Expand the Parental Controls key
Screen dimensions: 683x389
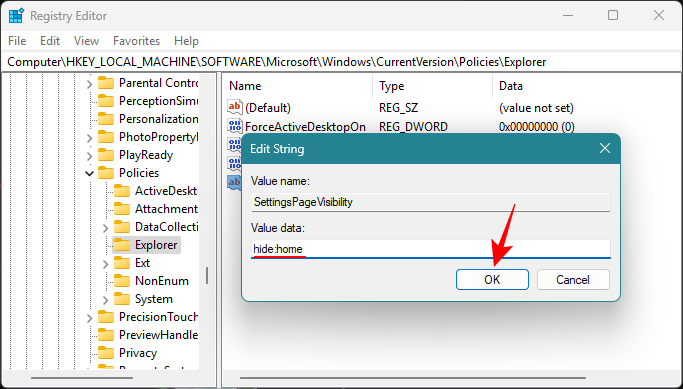(89, 83)
